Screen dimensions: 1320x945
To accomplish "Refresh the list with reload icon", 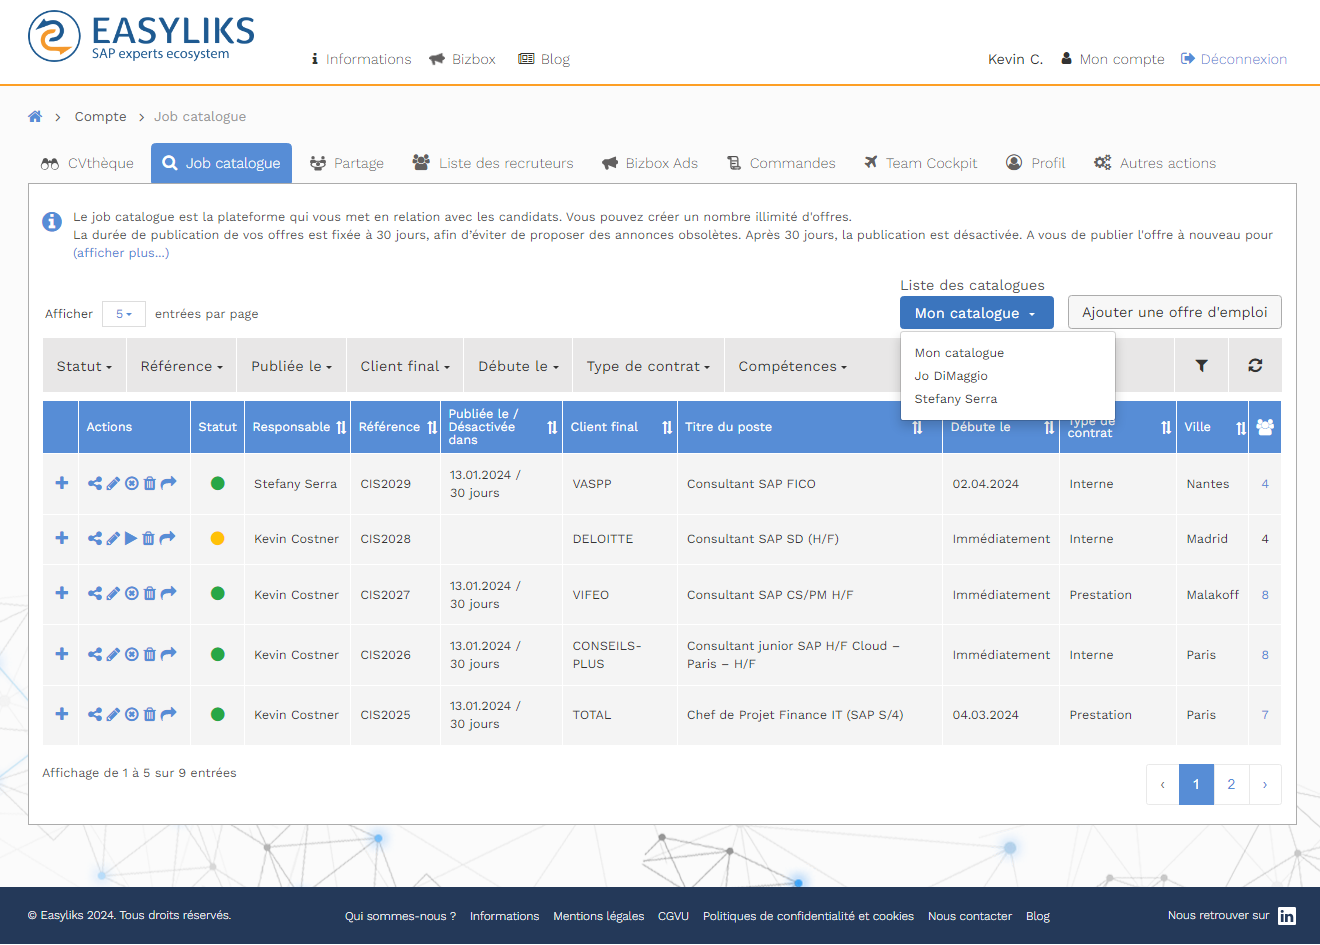I will (1255, 366).
